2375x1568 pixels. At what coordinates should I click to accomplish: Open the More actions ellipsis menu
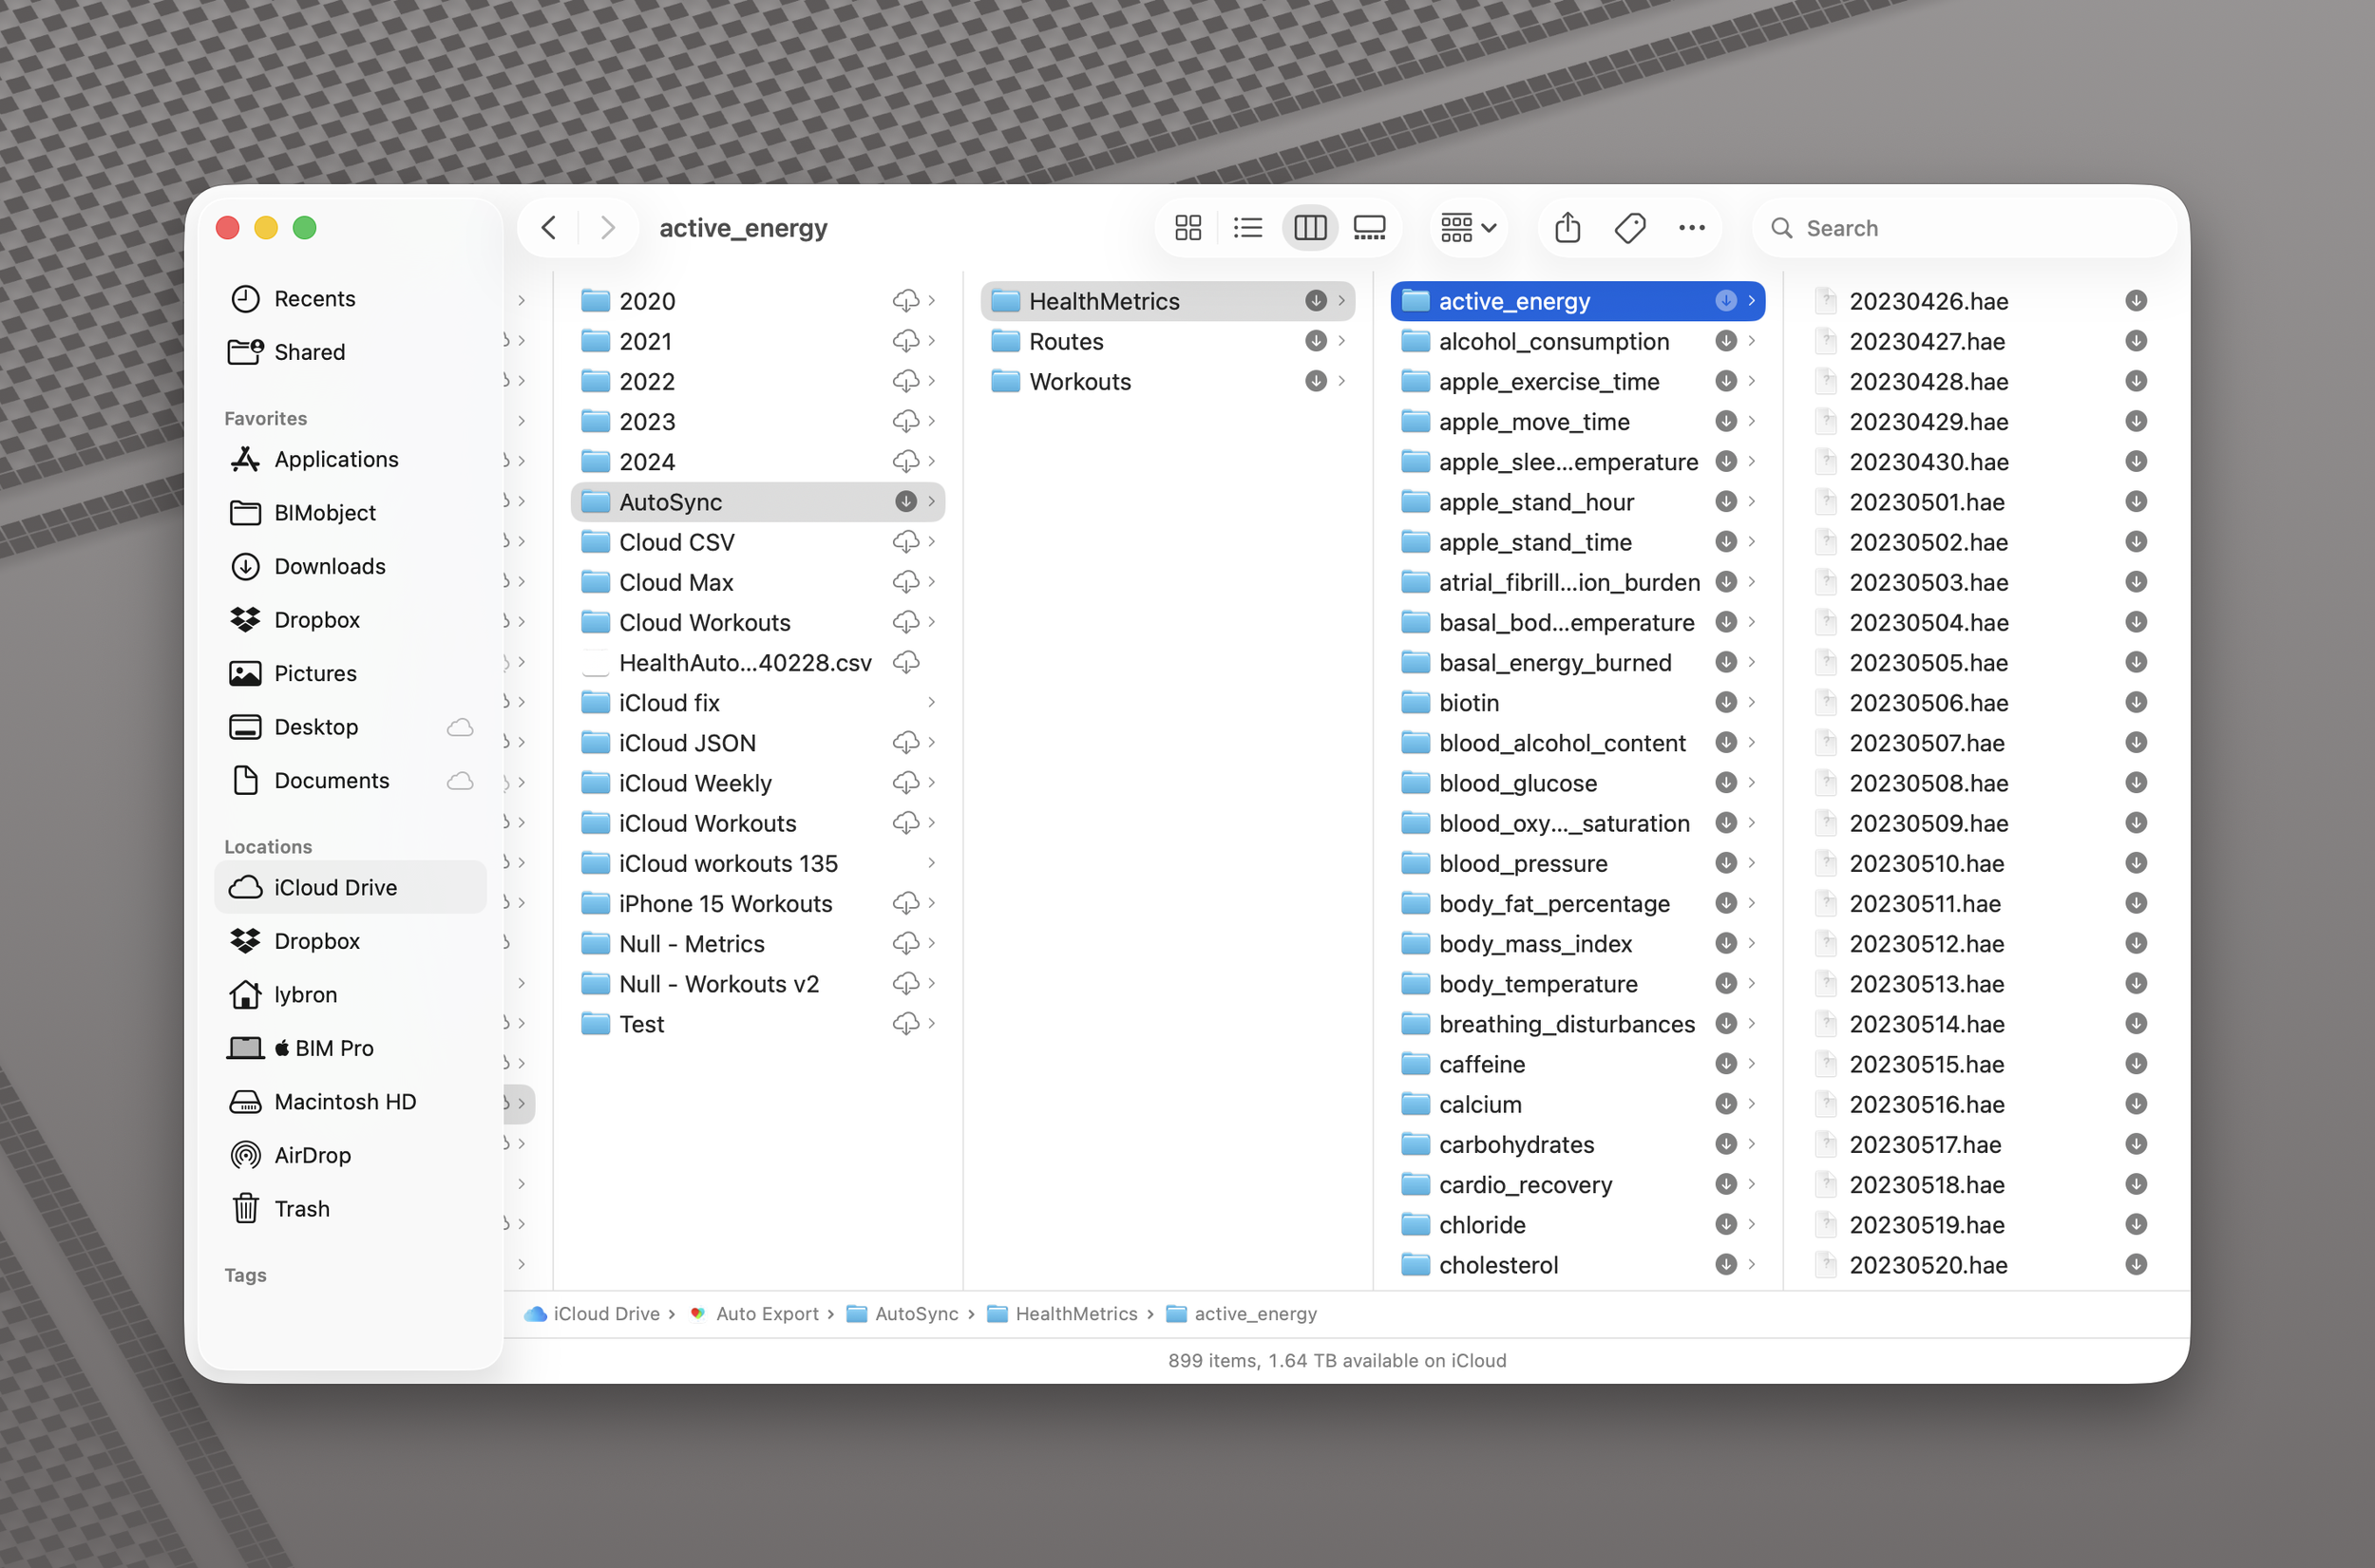click(x=1691, y=228)
